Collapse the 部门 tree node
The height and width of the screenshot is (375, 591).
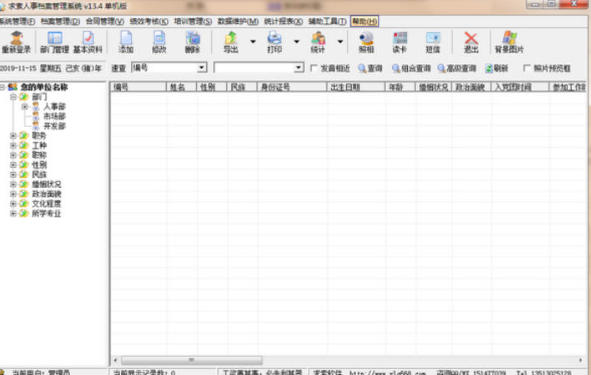(x=13, y=97)
